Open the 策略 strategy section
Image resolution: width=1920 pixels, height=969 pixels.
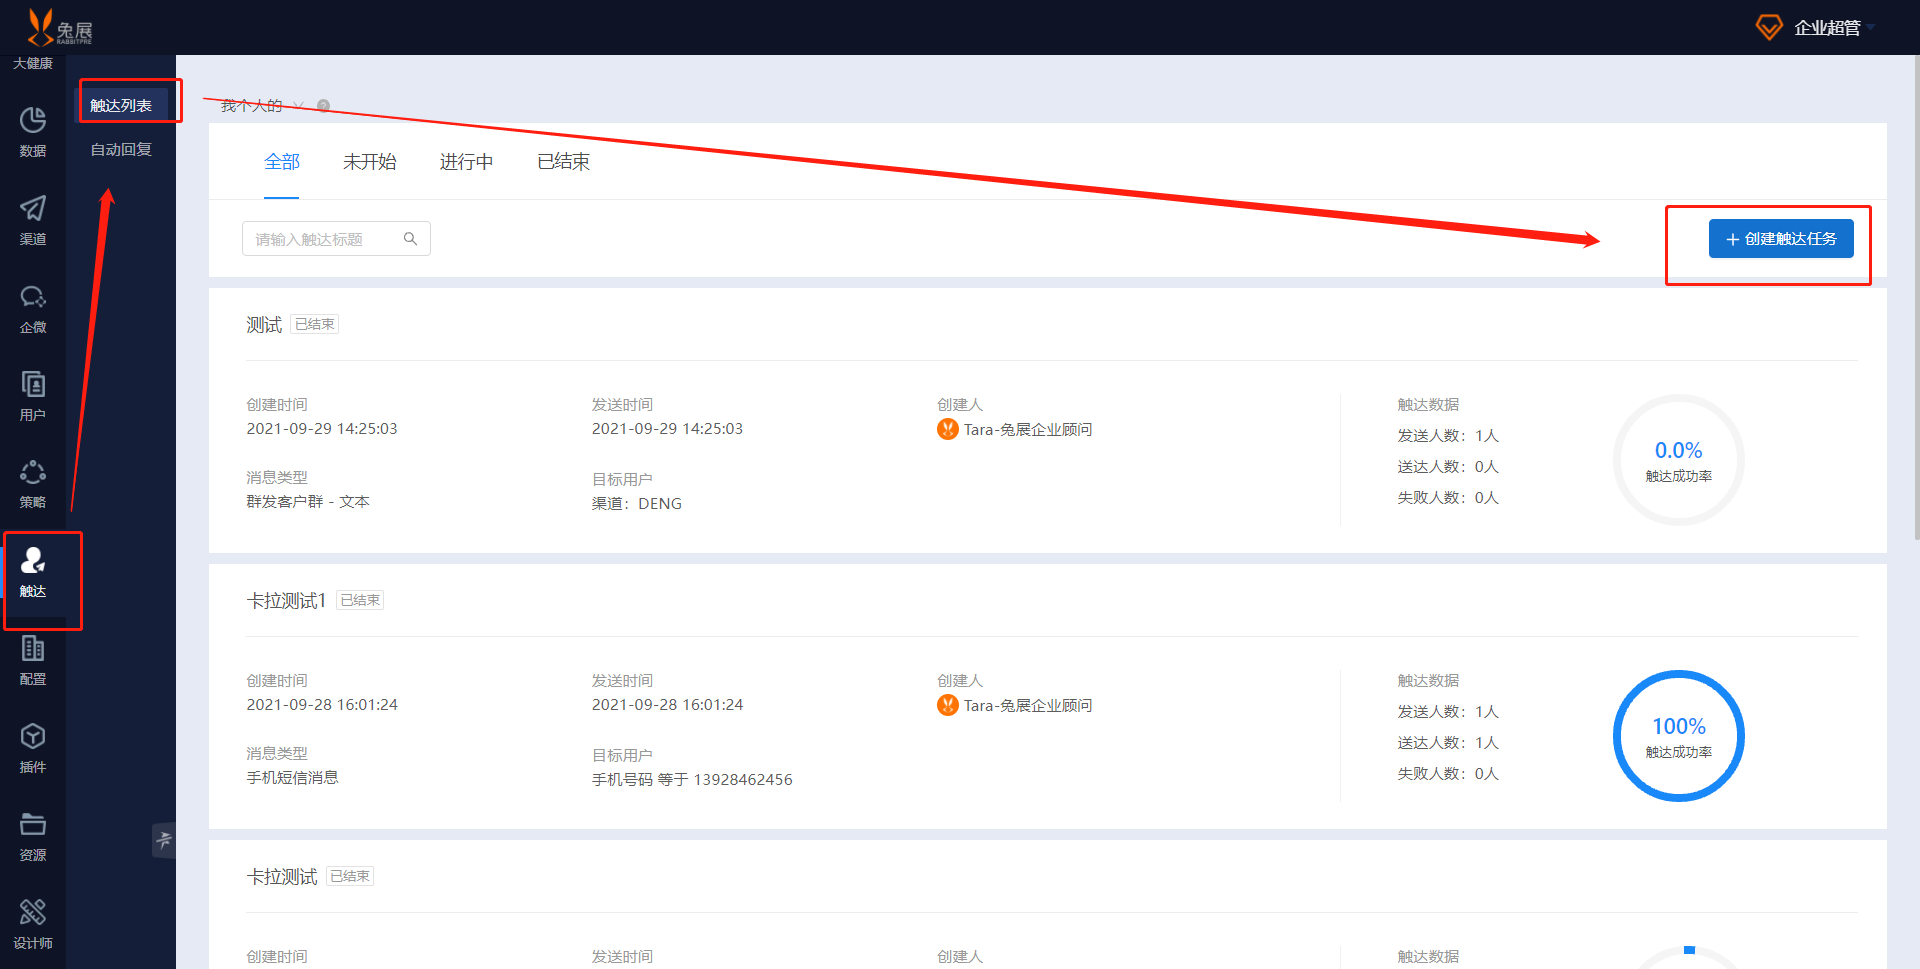33,484
